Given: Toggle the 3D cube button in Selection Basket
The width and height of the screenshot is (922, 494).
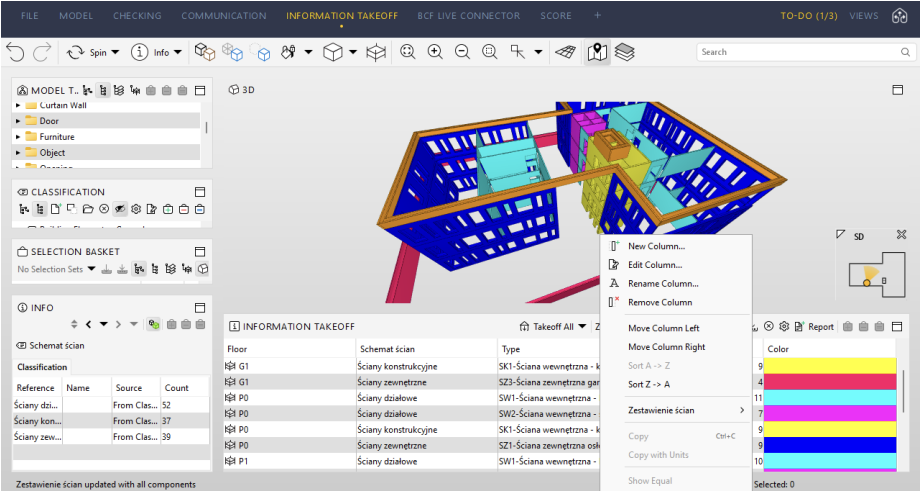Looking at the screenshot, I should [x=203, y=269].
